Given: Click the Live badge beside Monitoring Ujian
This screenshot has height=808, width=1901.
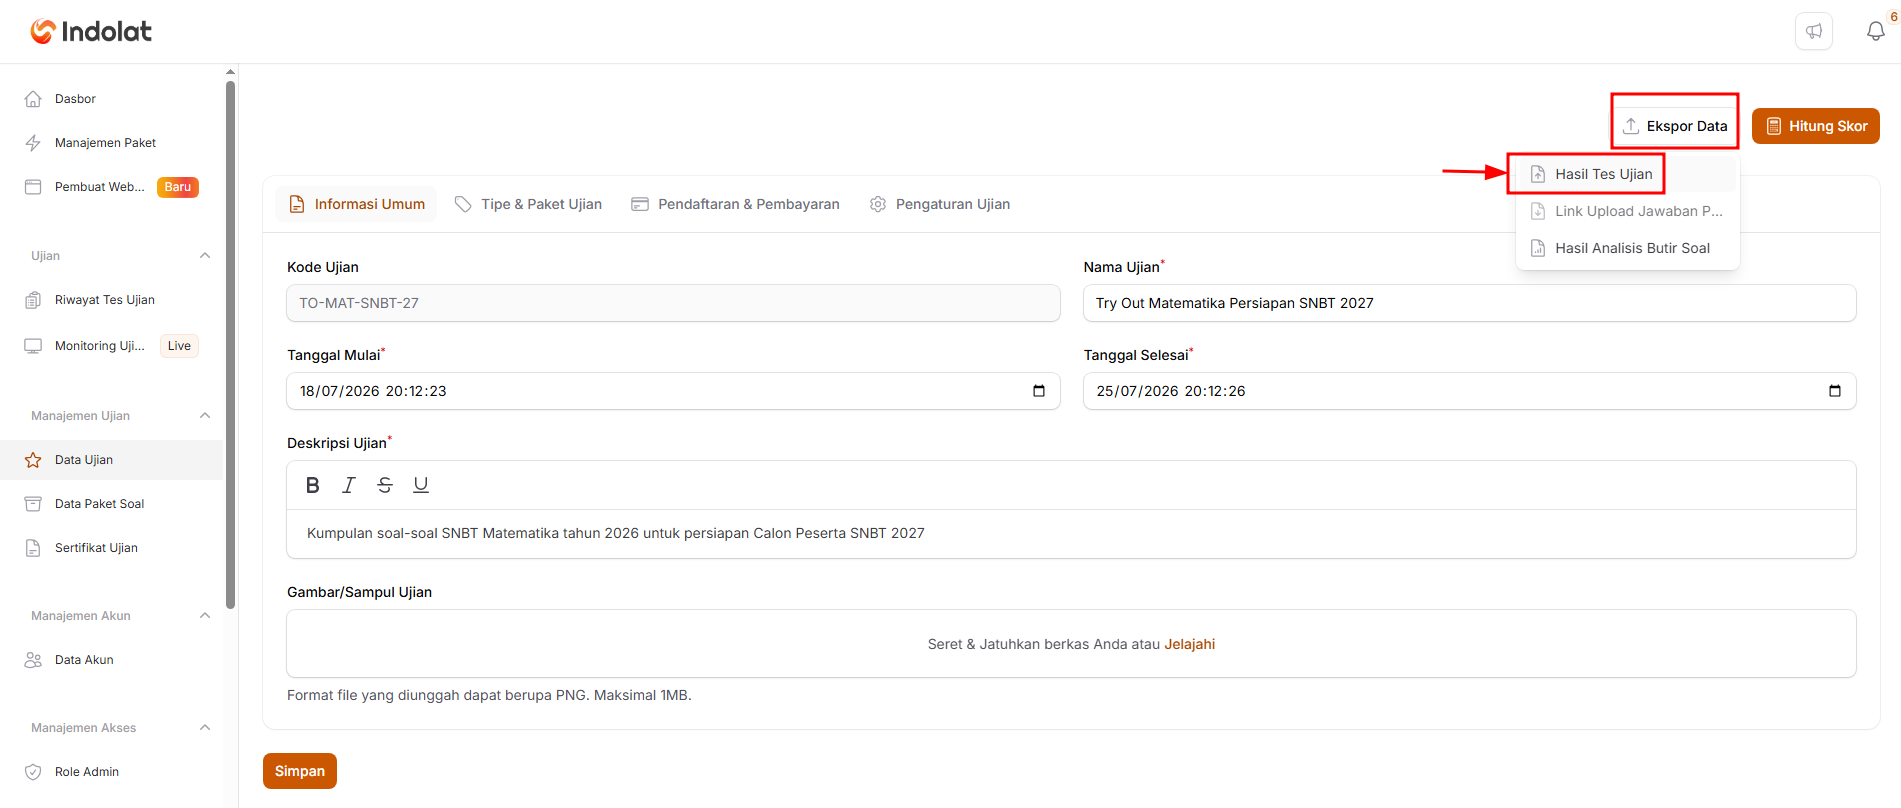Looking at the screenshot, I should tap(180, 346).
